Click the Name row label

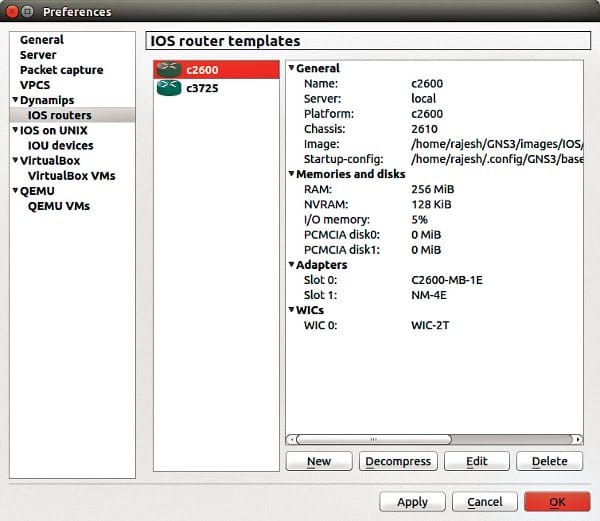321,83
